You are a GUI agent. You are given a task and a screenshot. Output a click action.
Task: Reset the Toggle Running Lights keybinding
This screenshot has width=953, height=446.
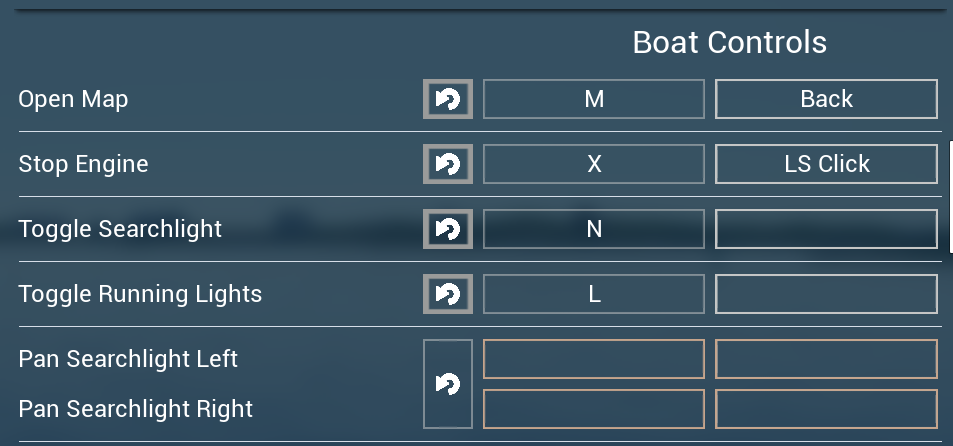[x=447, y=294]
